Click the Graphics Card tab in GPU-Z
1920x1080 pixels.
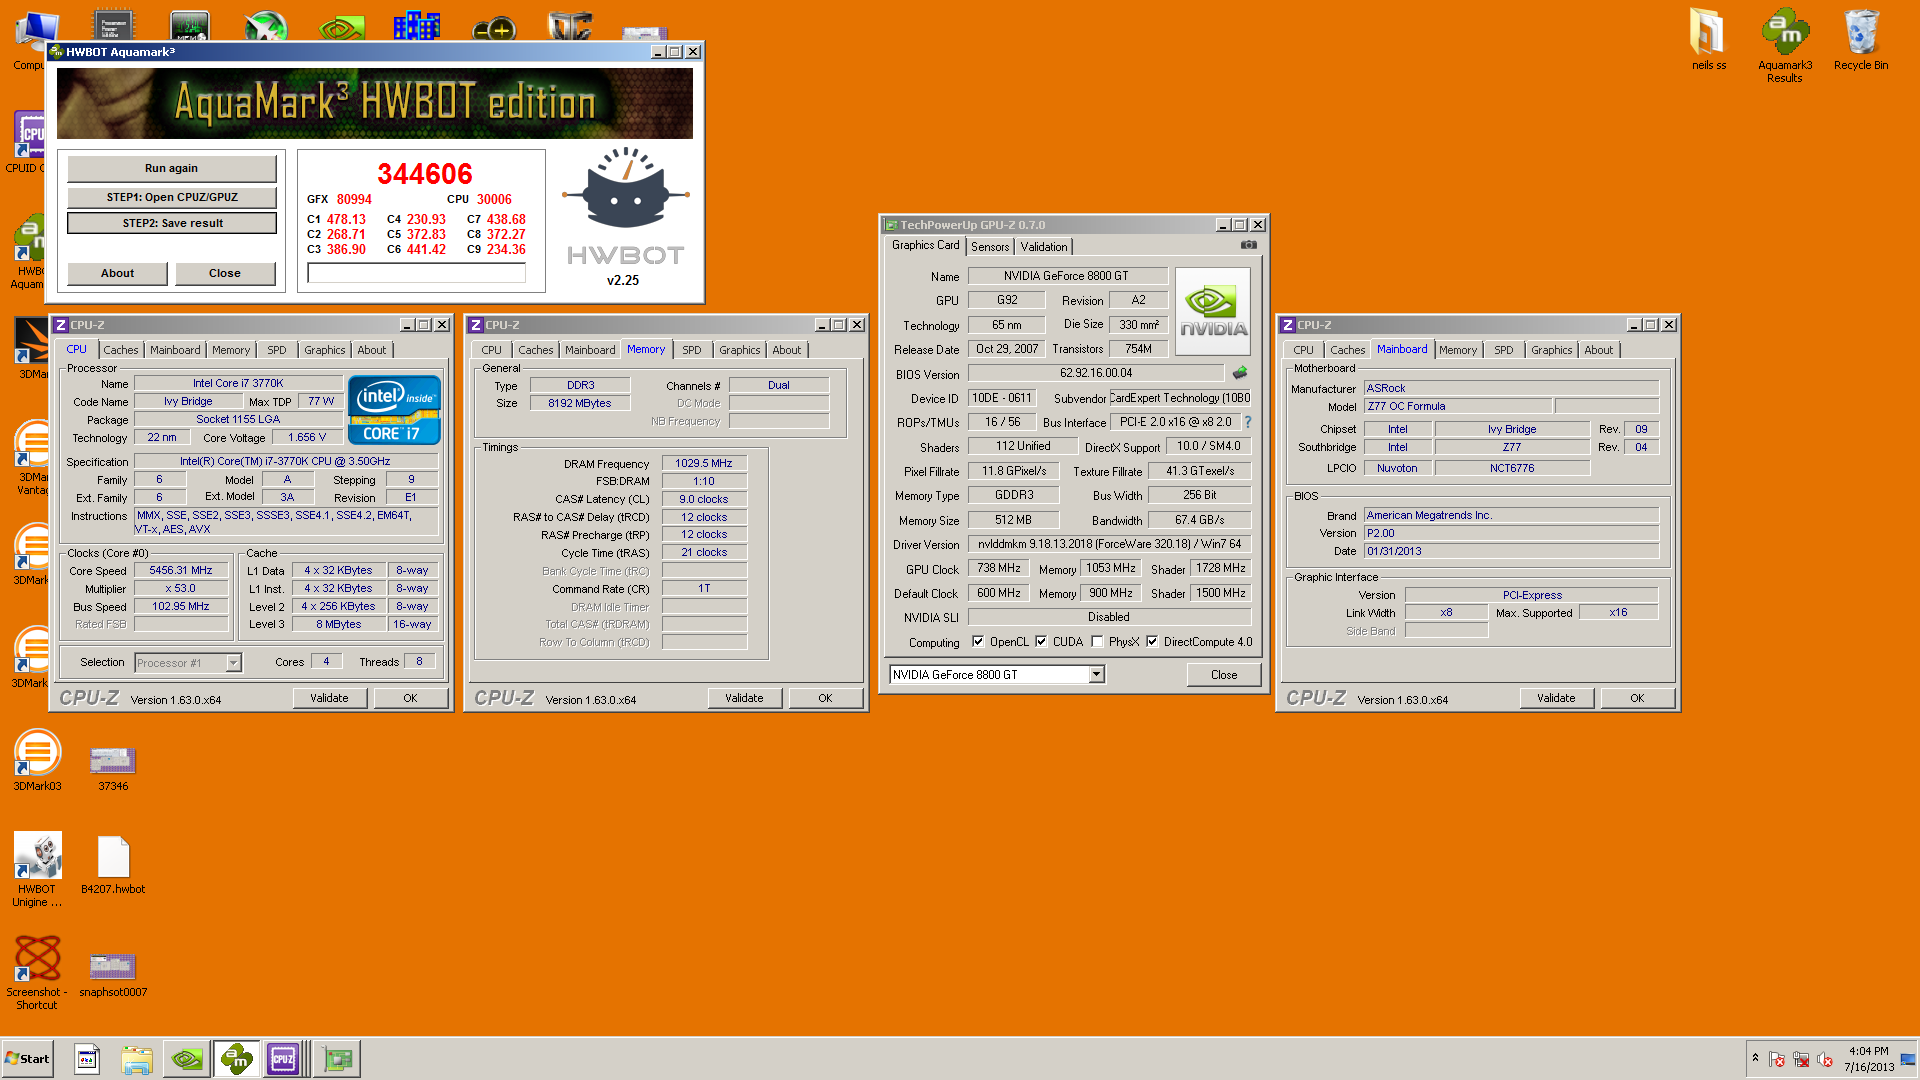(925, 246)
